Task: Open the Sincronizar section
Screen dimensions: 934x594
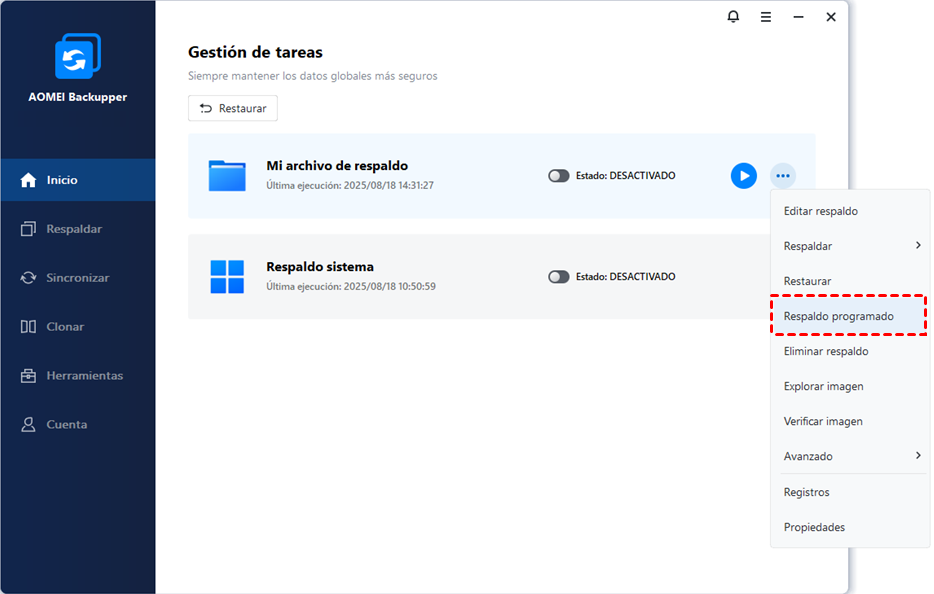Action: [77, 278]
